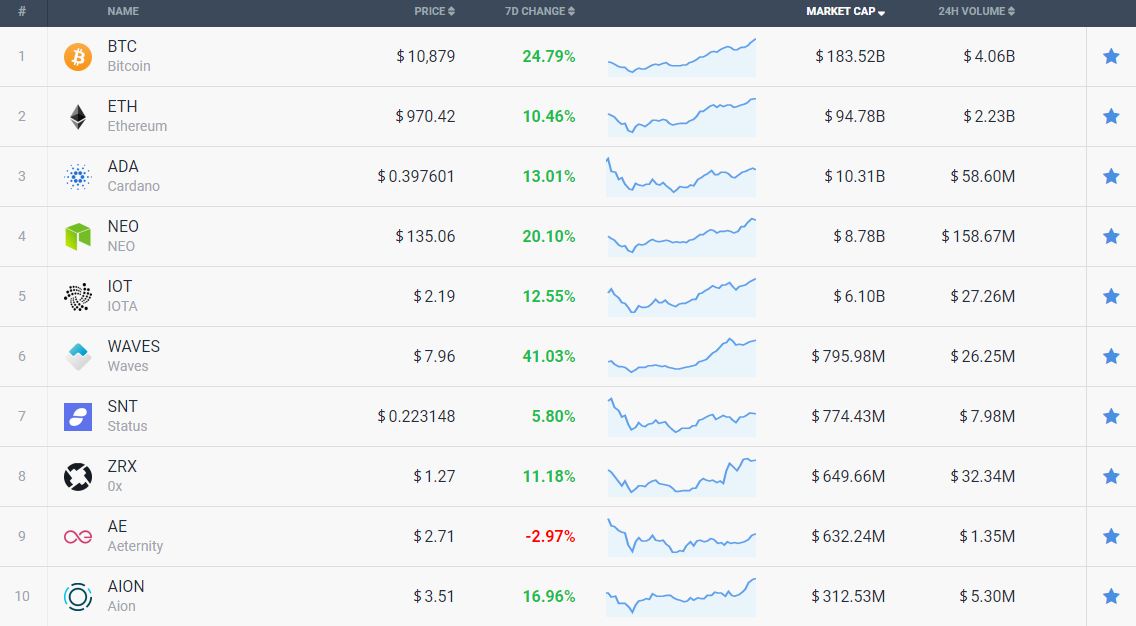This screenshot has height=626, width=1136.
Task: Click Waves 7D change 41.03%
Action: [548, 356]
